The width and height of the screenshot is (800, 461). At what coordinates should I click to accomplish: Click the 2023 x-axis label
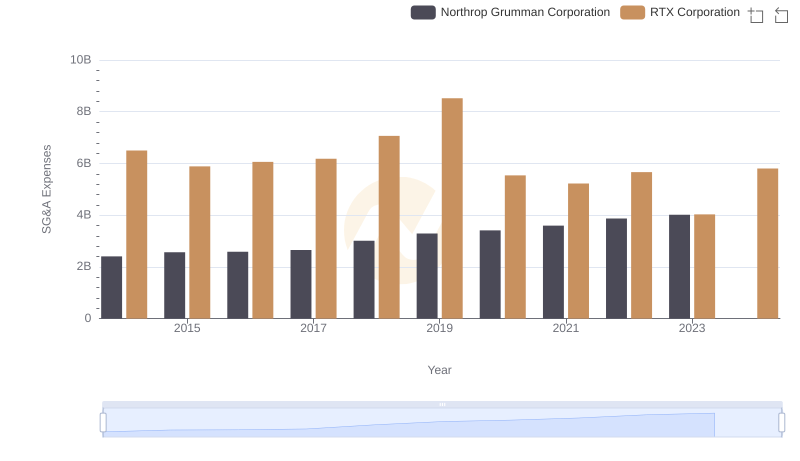692,328
